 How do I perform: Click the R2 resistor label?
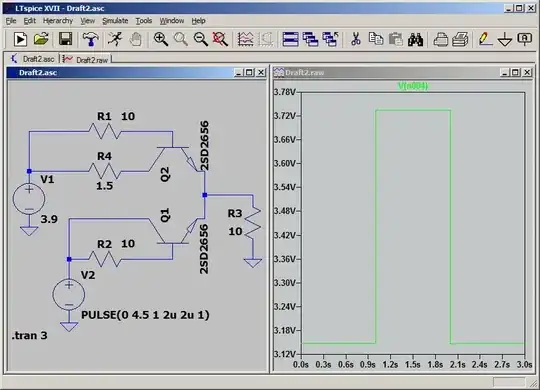pyautogui.click(x=104, y=244)
